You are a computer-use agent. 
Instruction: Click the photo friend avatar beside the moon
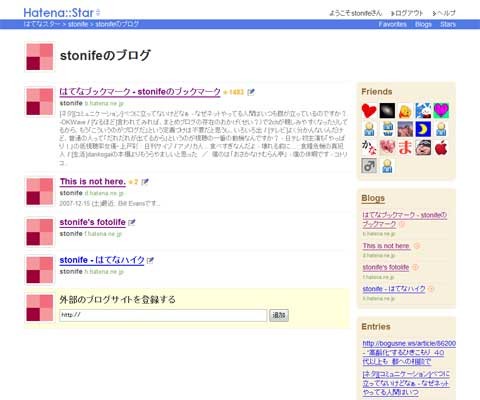click(405, 129)
